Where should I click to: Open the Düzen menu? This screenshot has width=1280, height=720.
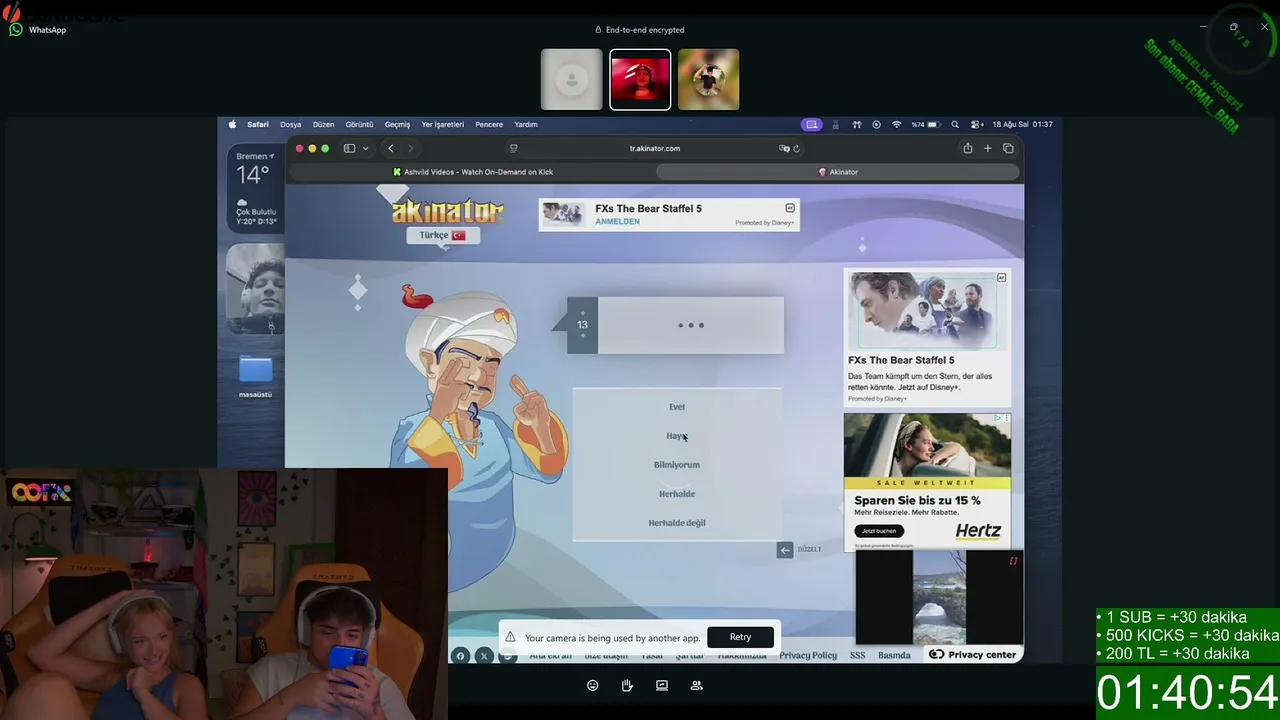click(323, 125)
